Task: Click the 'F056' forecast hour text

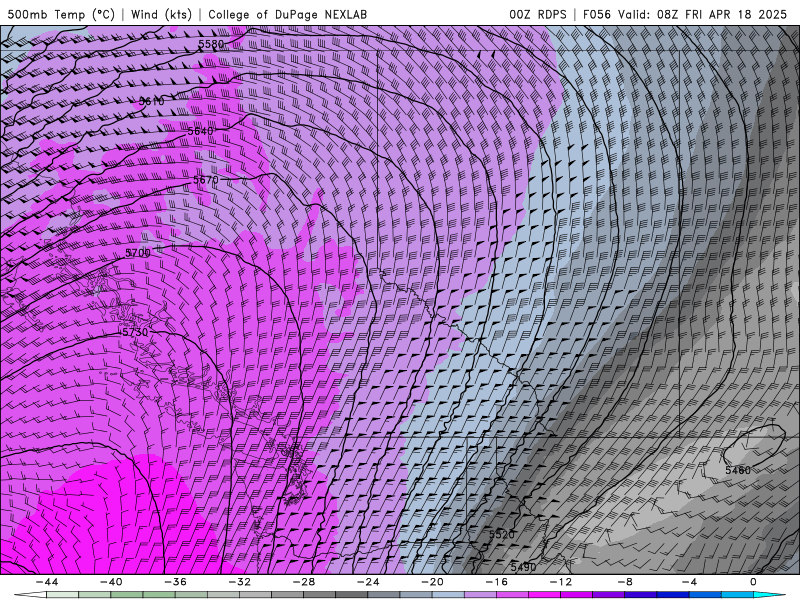Action: pyautogui.click(x=596, y=14)
